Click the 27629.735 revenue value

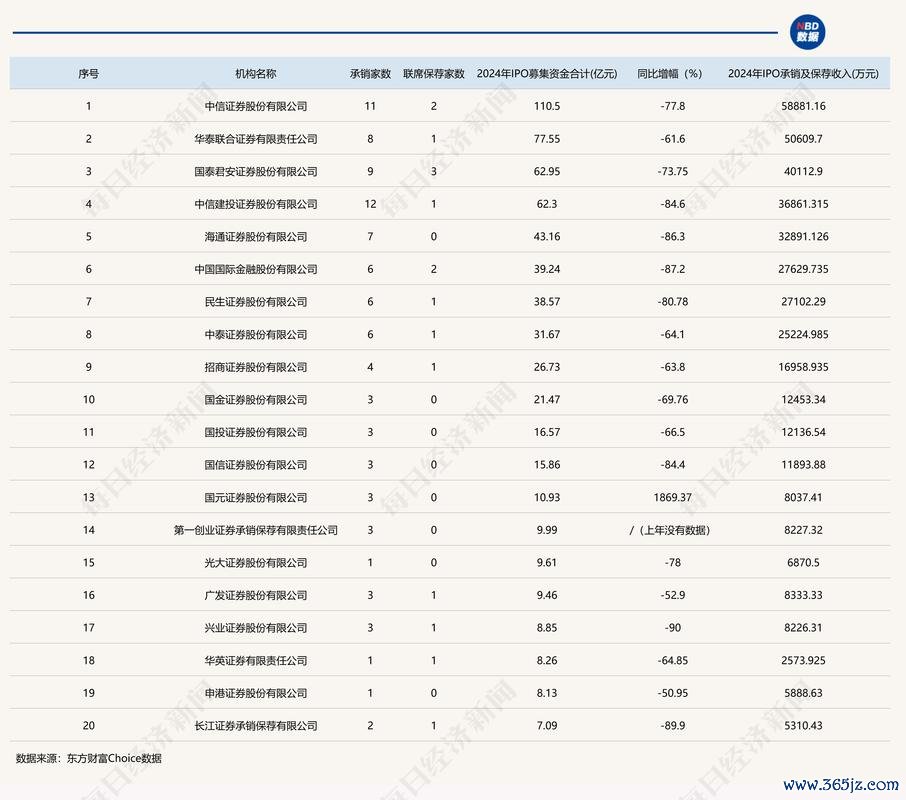click(803, 269)
